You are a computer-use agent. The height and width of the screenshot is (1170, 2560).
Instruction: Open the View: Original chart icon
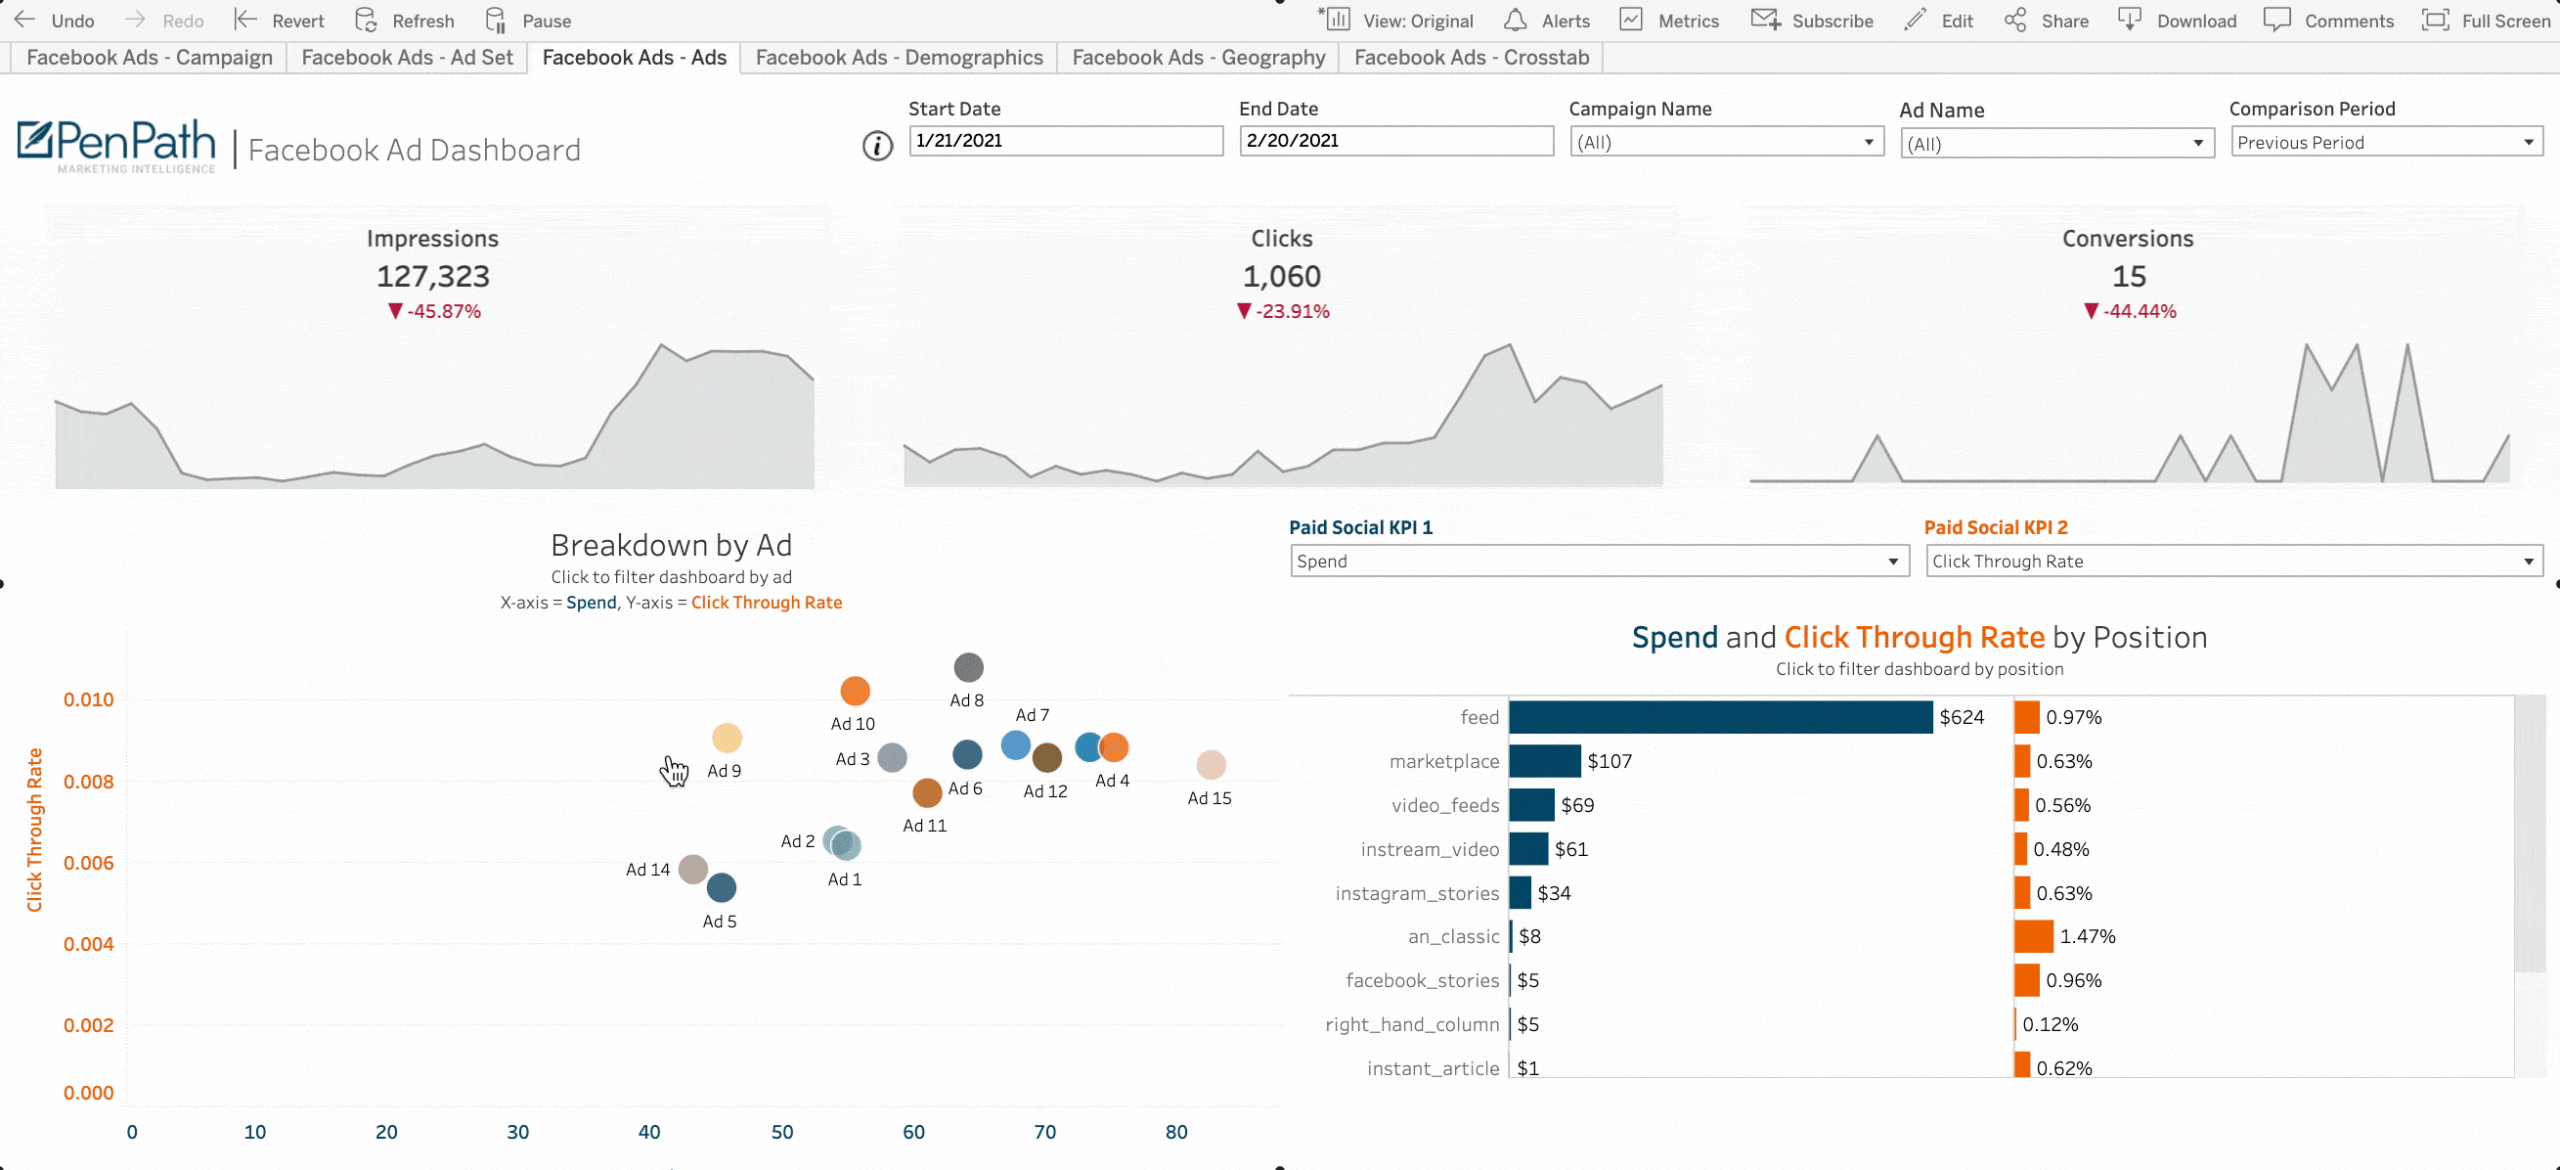click(x=1335, y=19)
